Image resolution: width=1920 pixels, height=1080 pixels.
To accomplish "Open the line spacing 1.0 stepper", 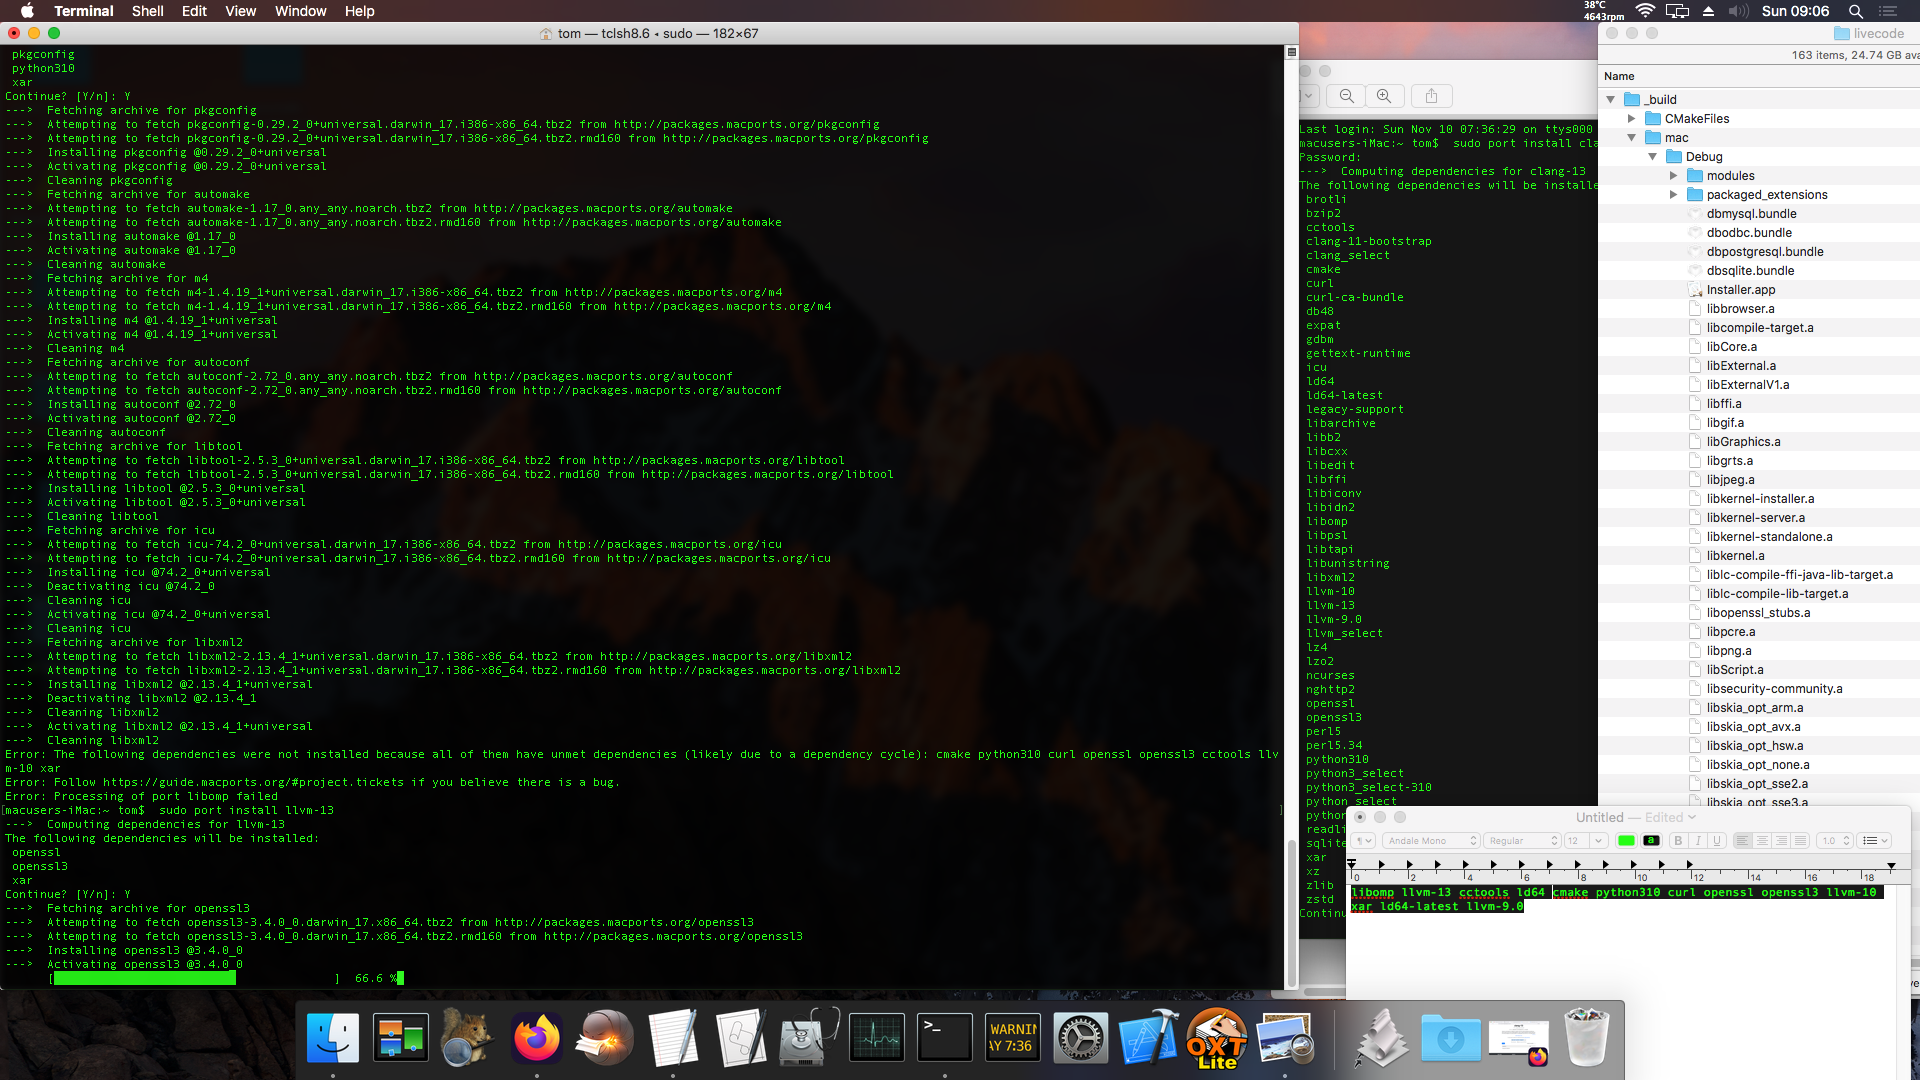I will coord(1834,841).
